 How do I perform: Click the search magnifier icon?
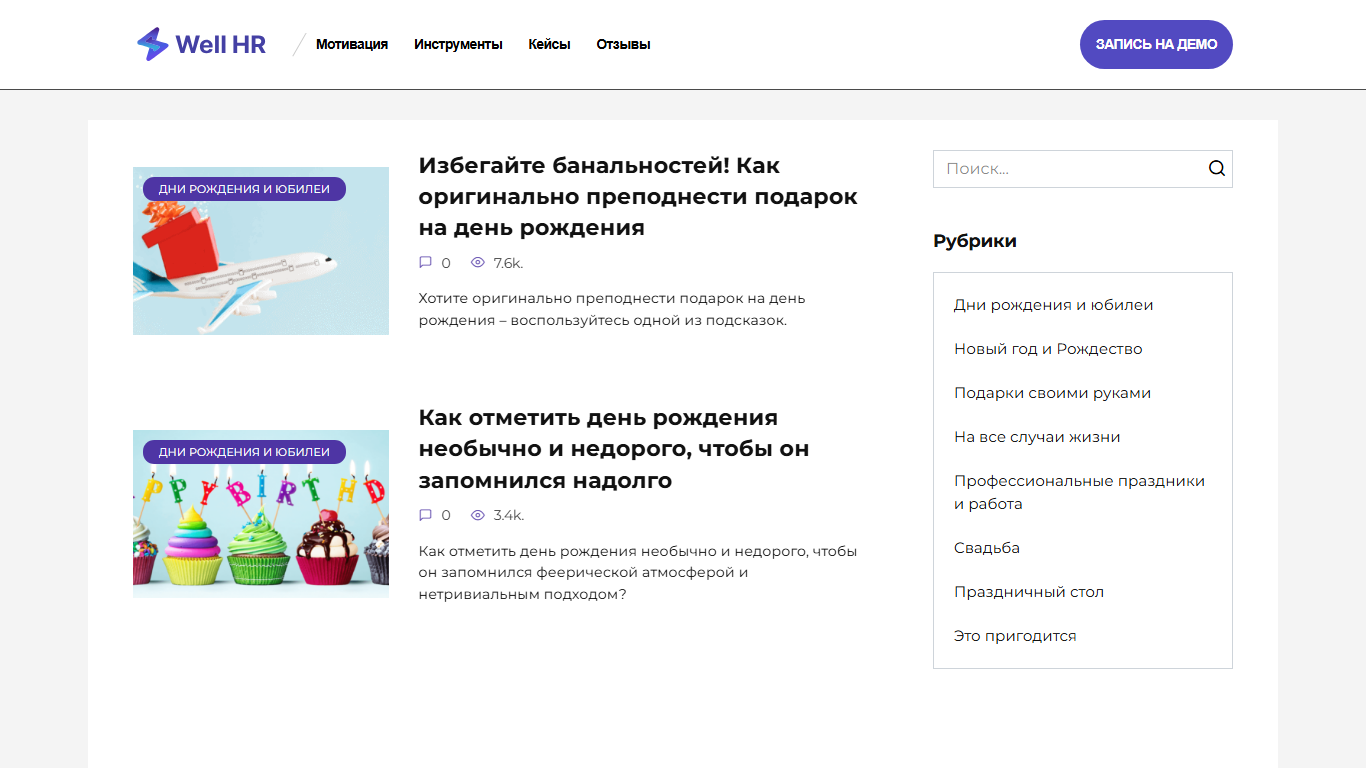1216,168
